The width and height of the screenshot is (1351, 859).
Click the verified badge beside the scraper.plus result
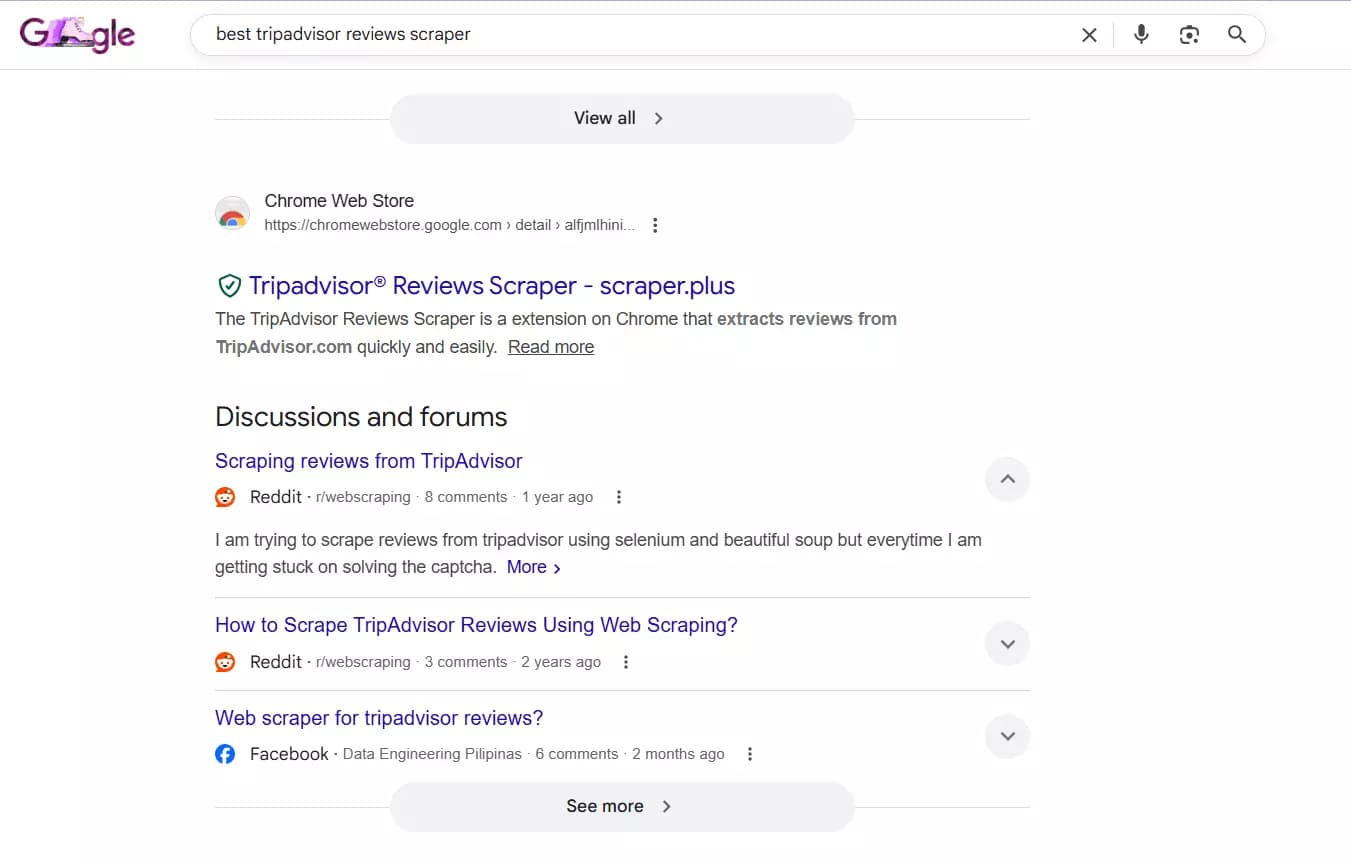pyautogui.click(x=230, y=285)
